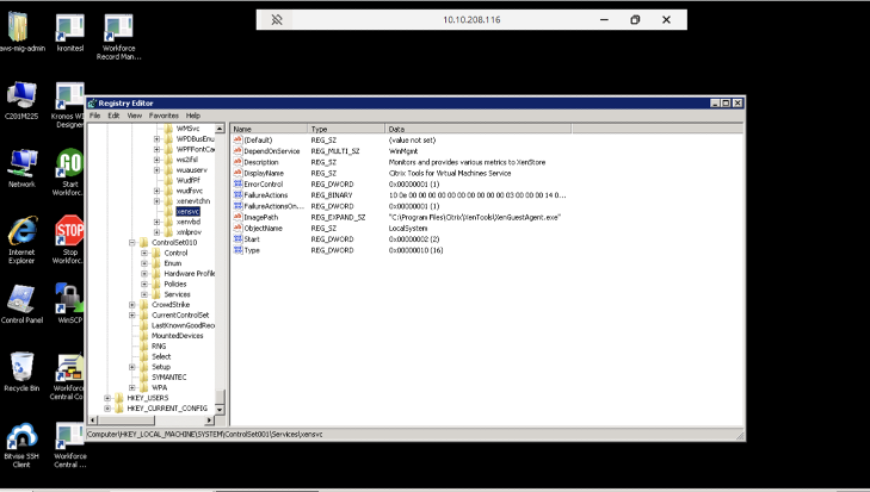Click the xensvc folder icon in tree
Image resolution: width=870 pixels, height=492 pixels.
tap(169, 211)
